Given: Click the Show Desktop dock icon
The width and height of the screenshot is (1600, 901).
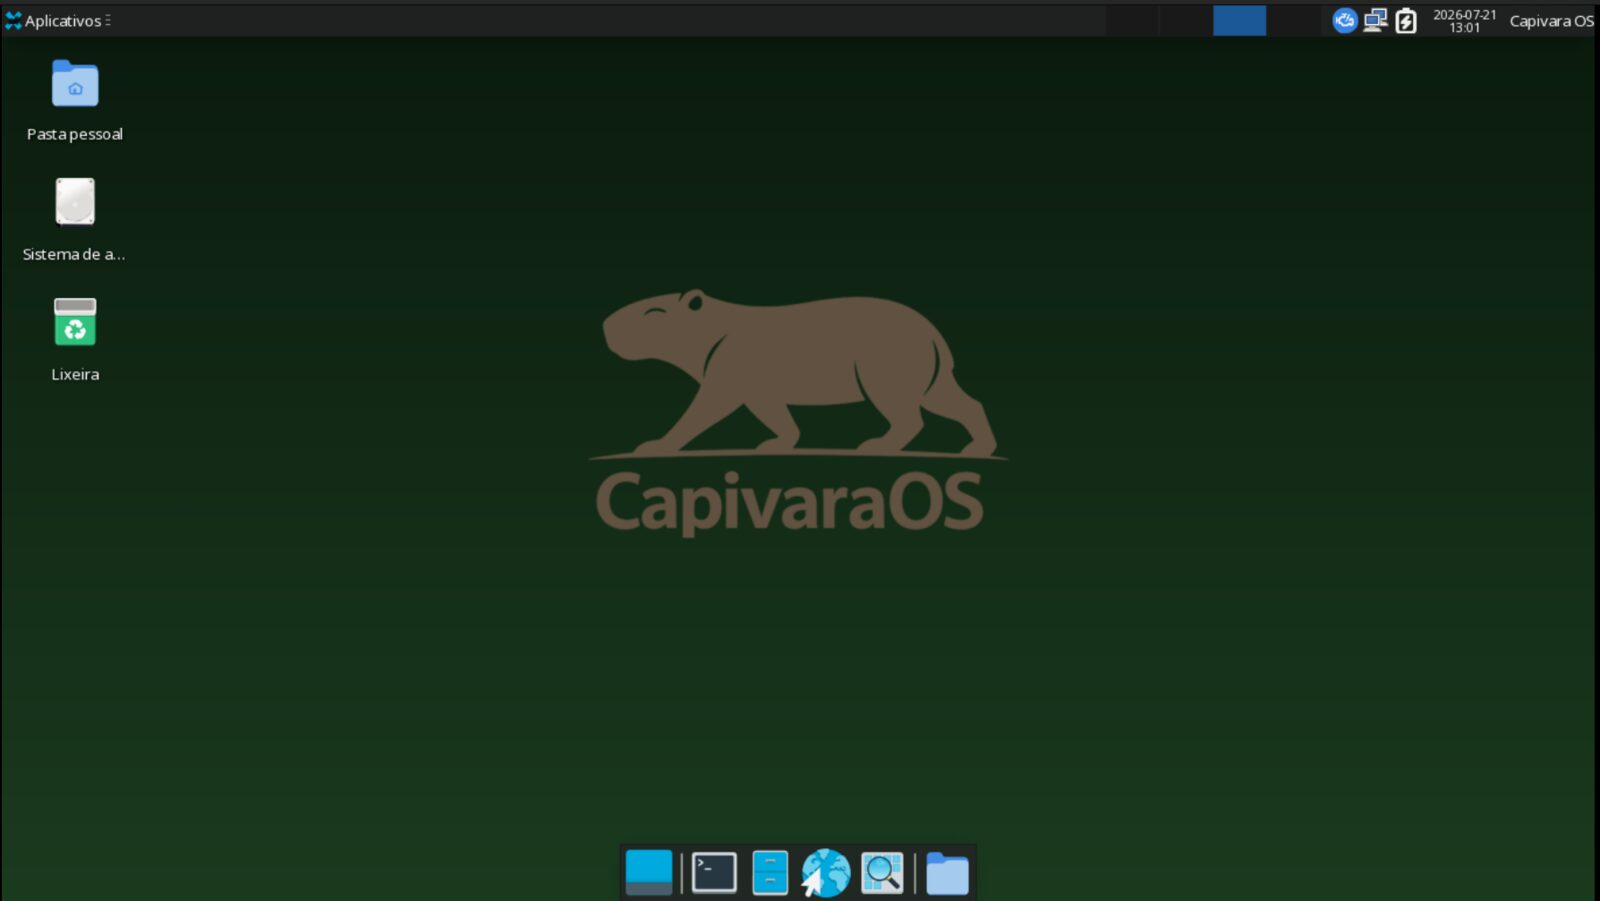Looking at the screenshot, I should [x=649, y=873].
